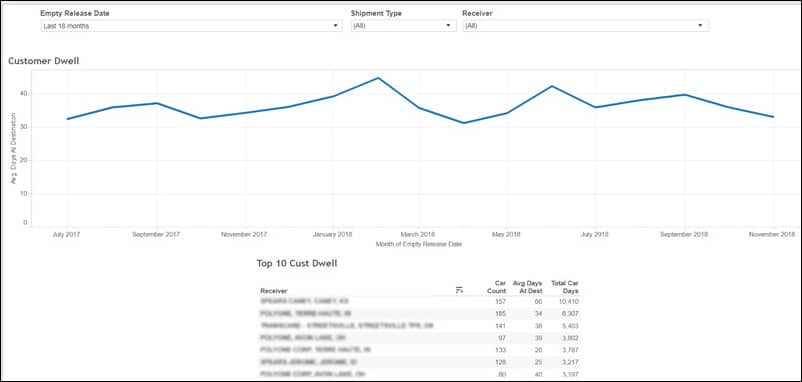Image resolution: width=802 pixels, height=382 pixels.
Task: Click the November 2018 axis label
Action: click(x=772, y=234)
